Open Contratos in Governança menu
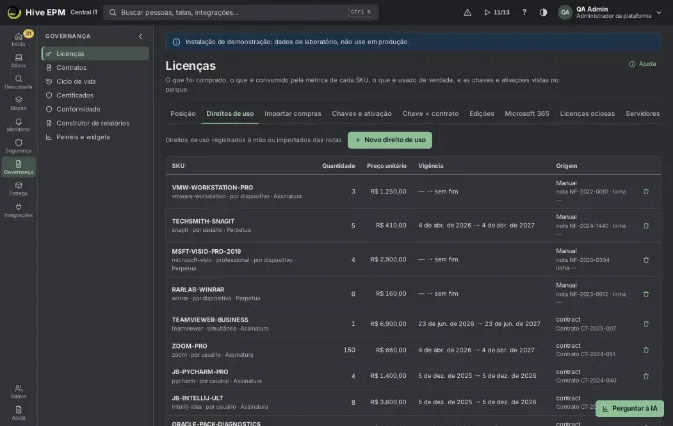 coord(95,67)
